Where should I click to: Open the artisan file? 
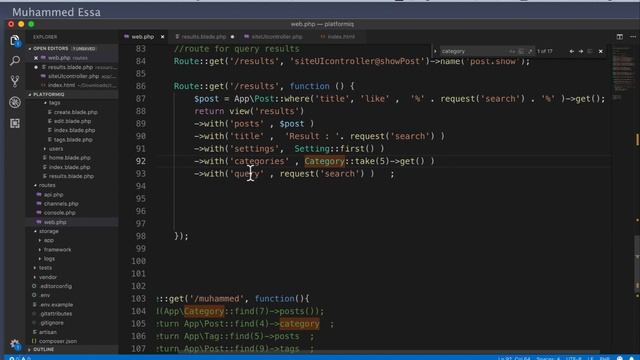coord(48,332)
